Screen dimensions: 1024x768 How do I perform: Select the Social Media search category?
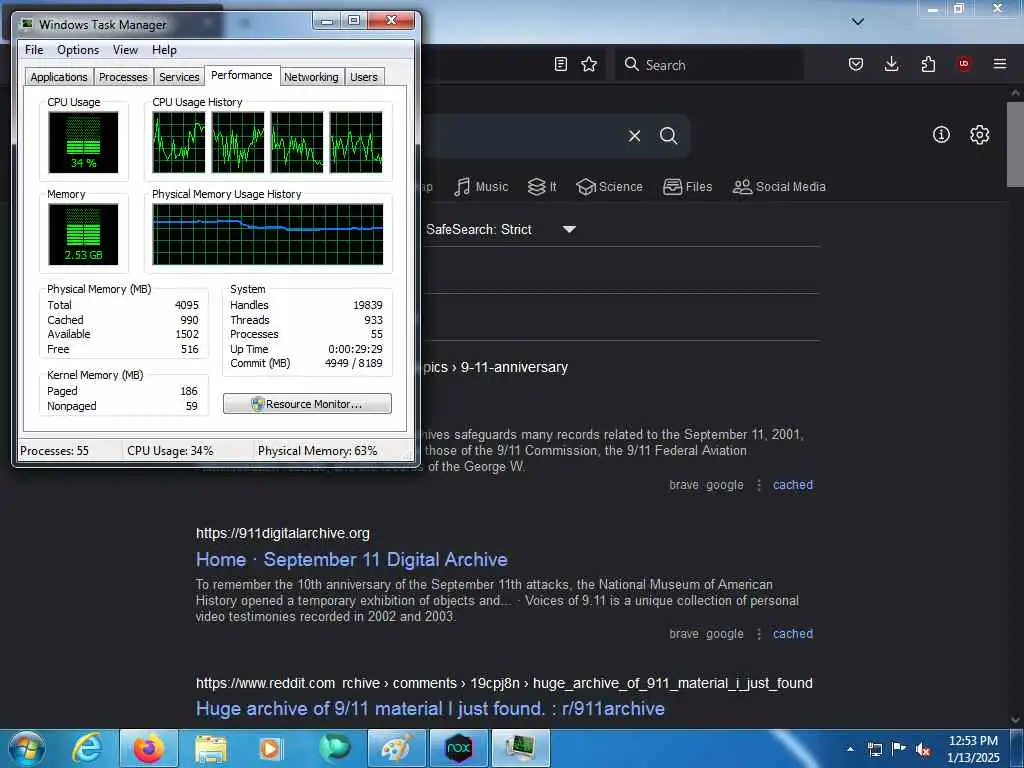tap(779, 187)
